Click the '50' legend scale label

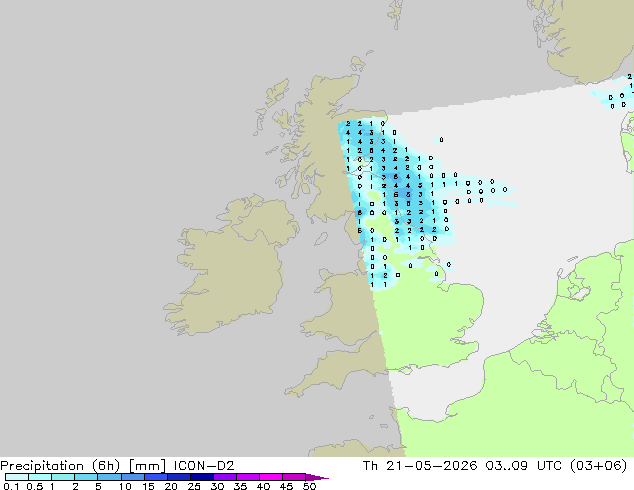pos(310,486)
